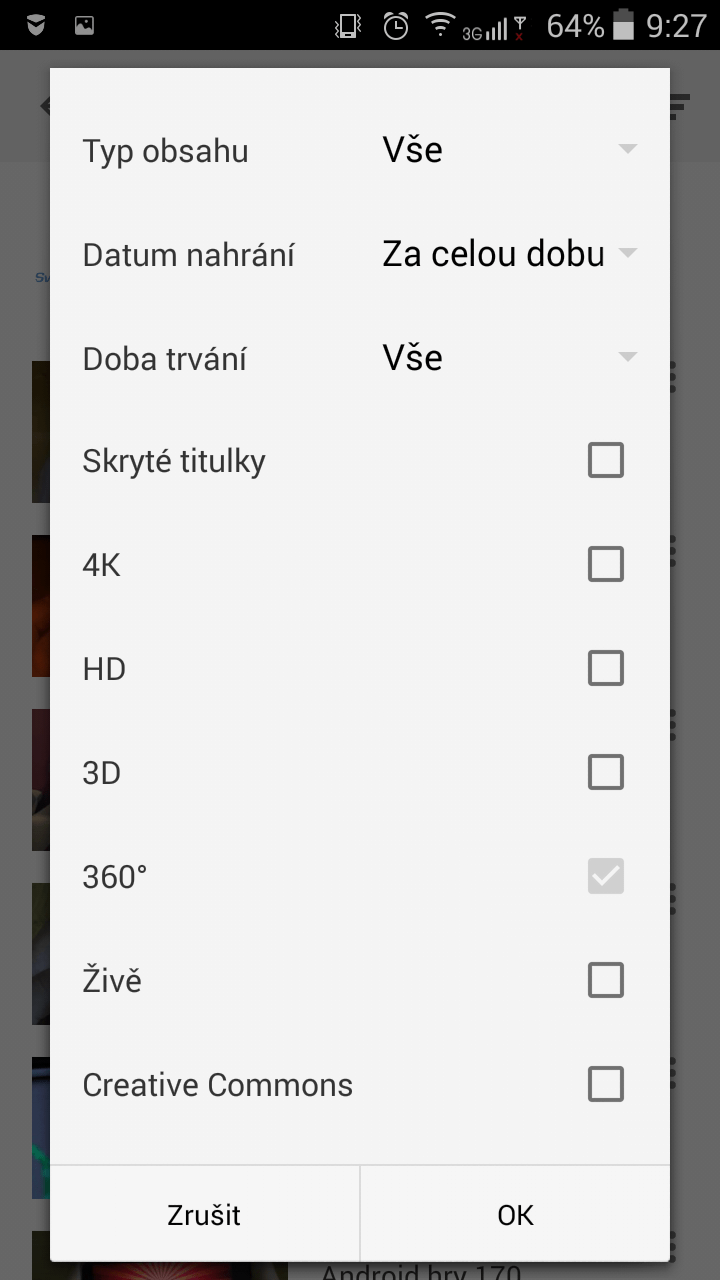Toggle the greyed 360° checkbox

pyautogui.click(x=606, y=877)
